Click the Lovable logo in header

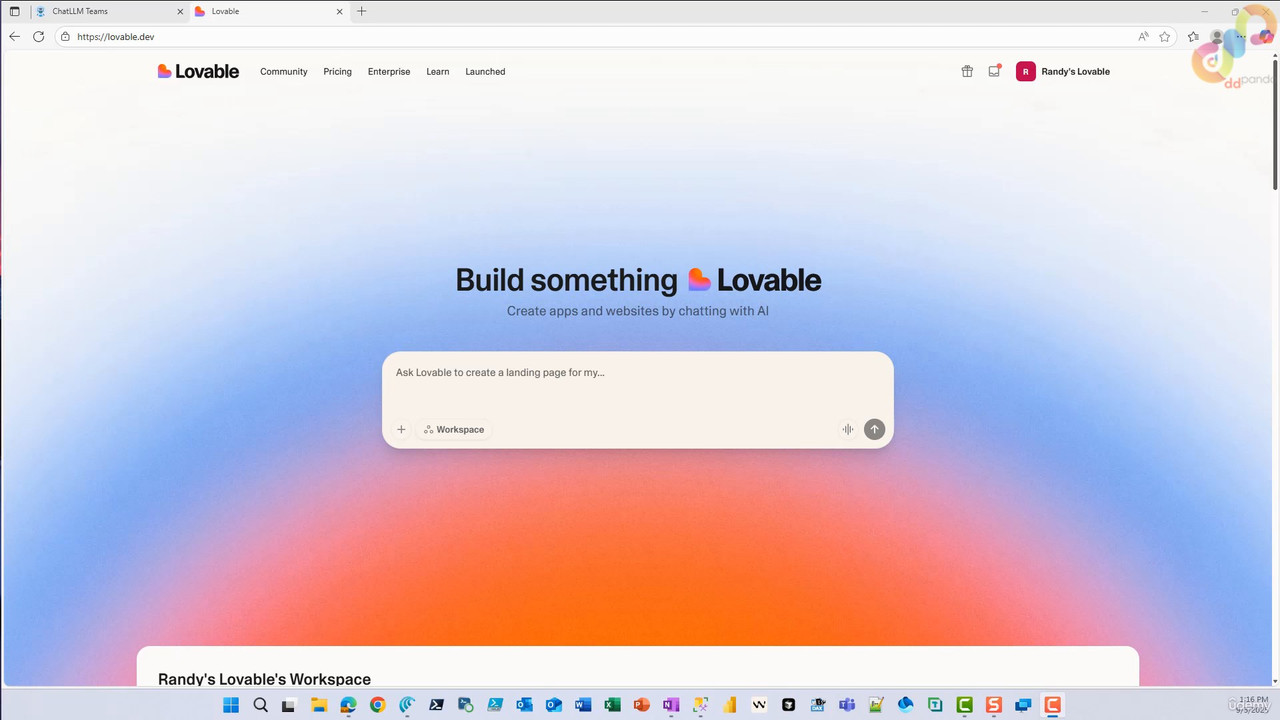[198, 71]
